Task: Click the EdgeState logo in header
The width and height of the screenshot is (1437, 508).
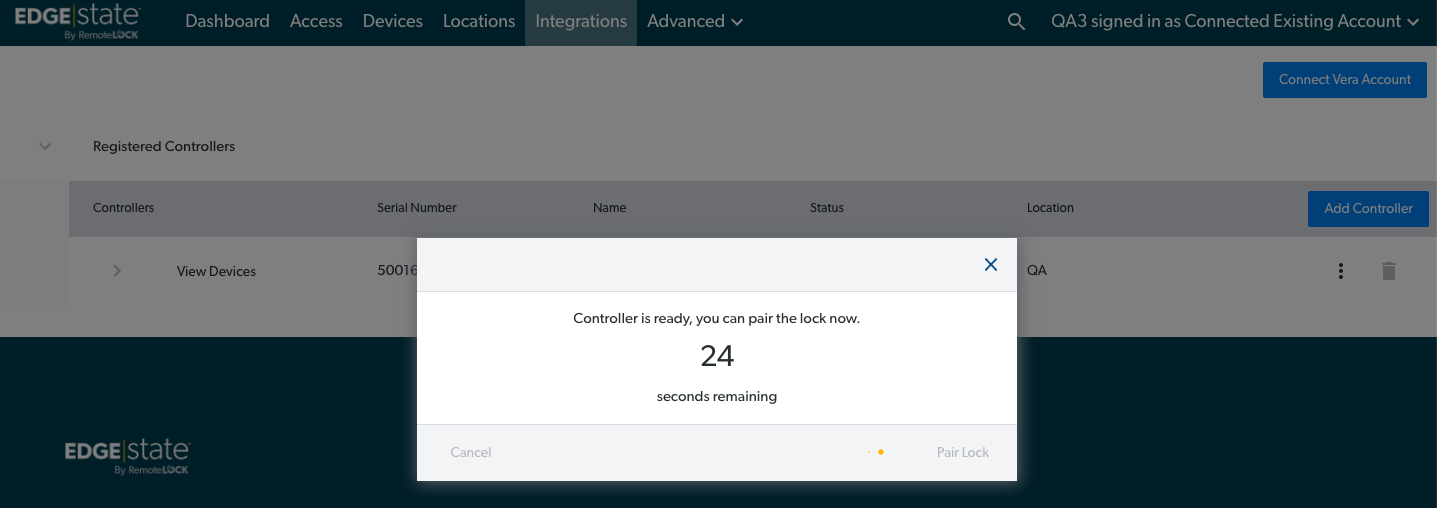Action: (x=77, y=22)
